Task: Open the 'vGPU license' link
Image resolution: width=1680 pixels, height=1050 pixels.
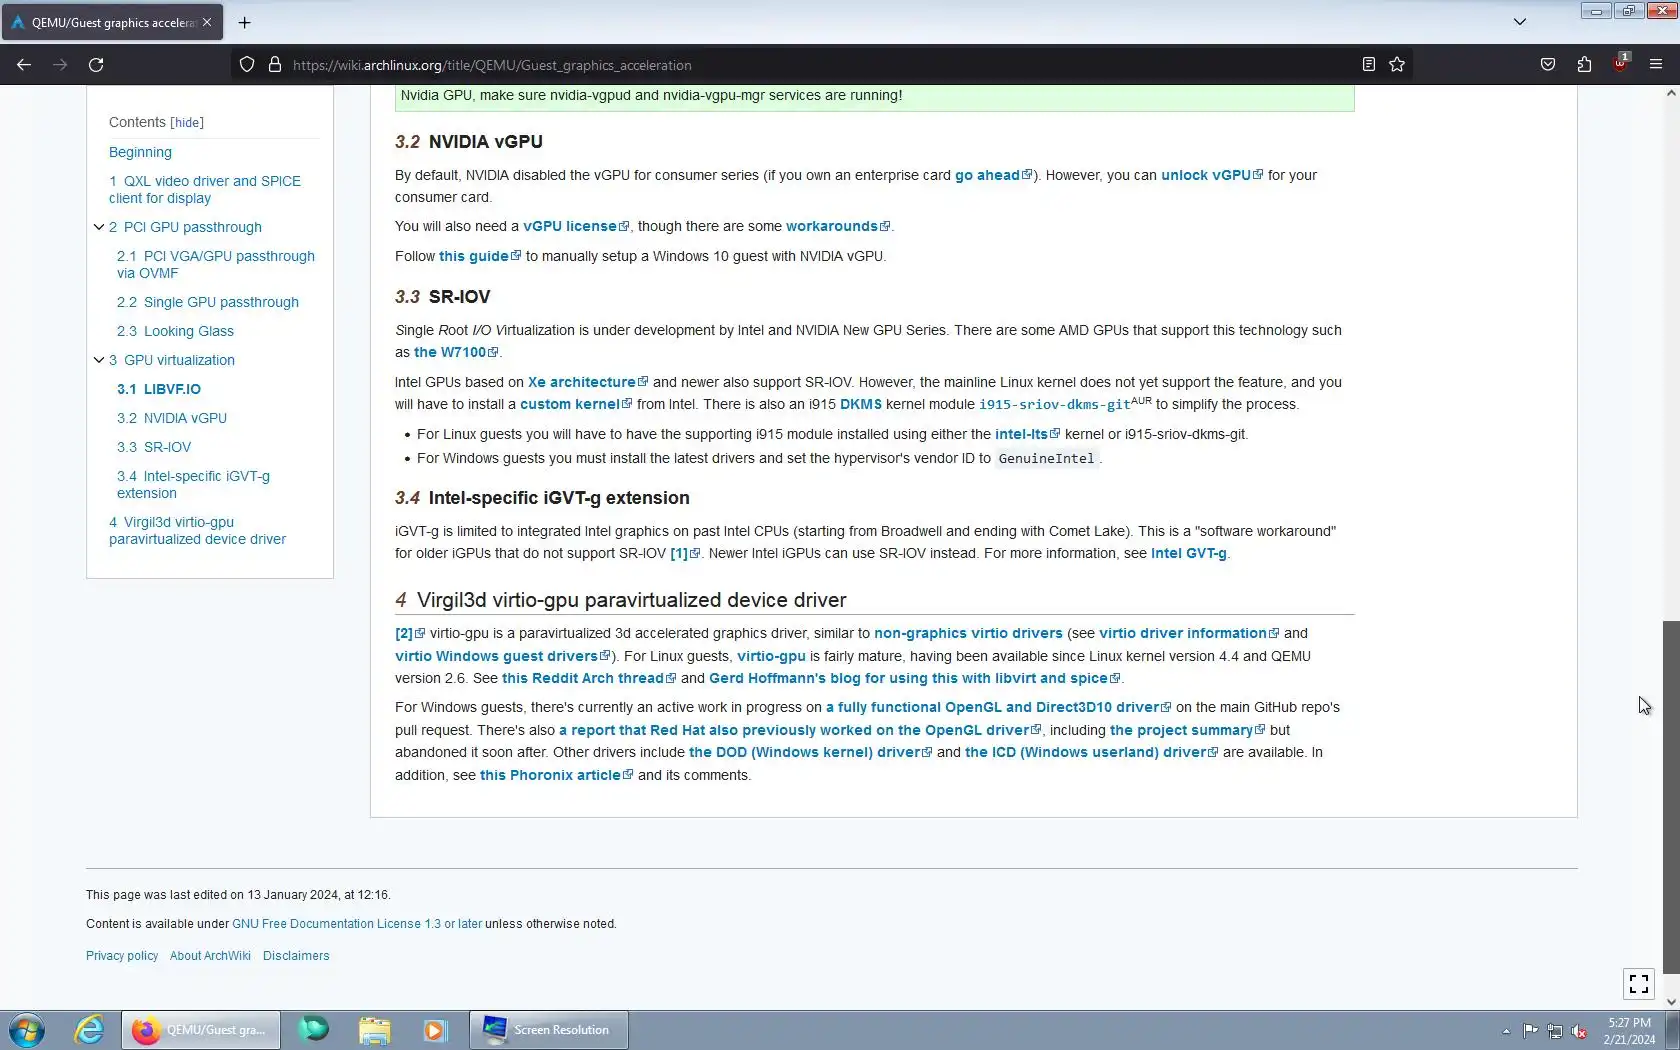Action: [576, 226]
